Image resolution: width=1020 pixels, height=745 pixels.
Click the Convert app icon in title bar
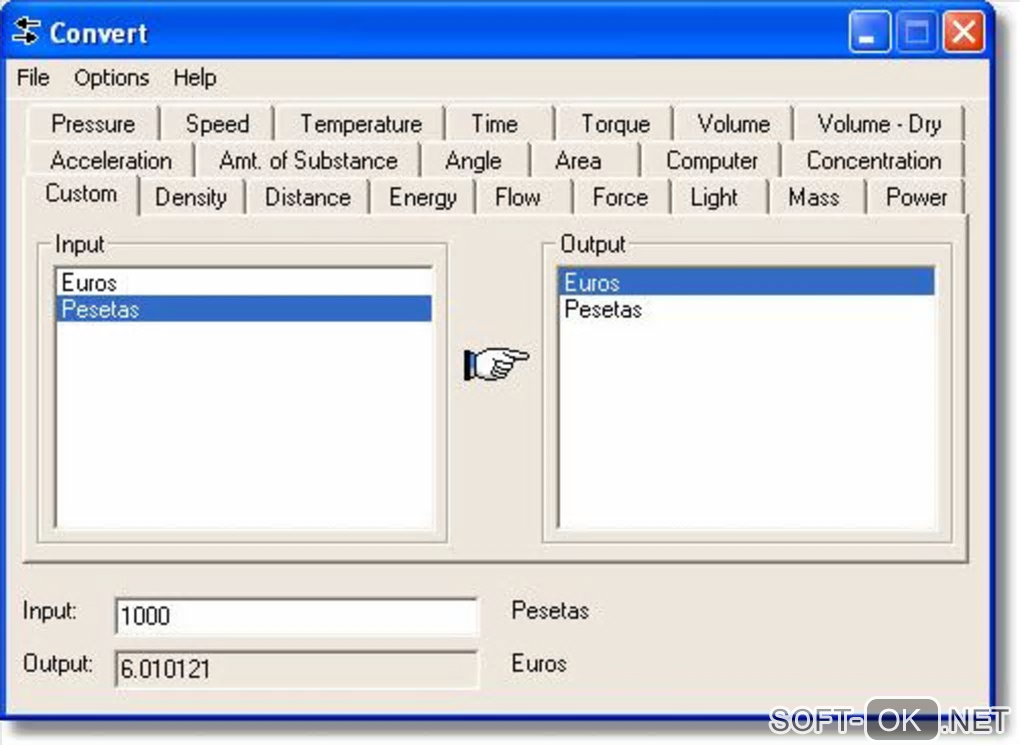[x=27, y=31]
